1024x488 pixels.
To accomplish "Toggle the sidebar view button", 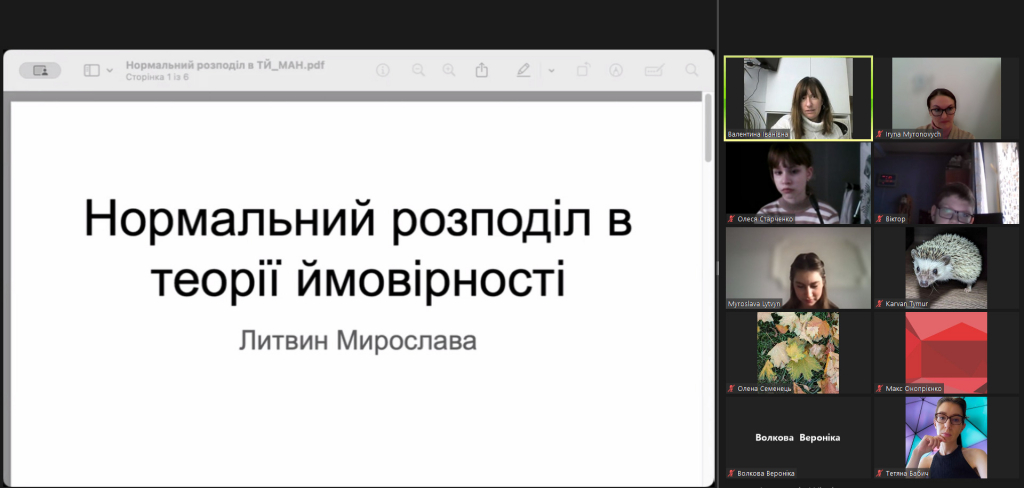I will pos(92,71).
